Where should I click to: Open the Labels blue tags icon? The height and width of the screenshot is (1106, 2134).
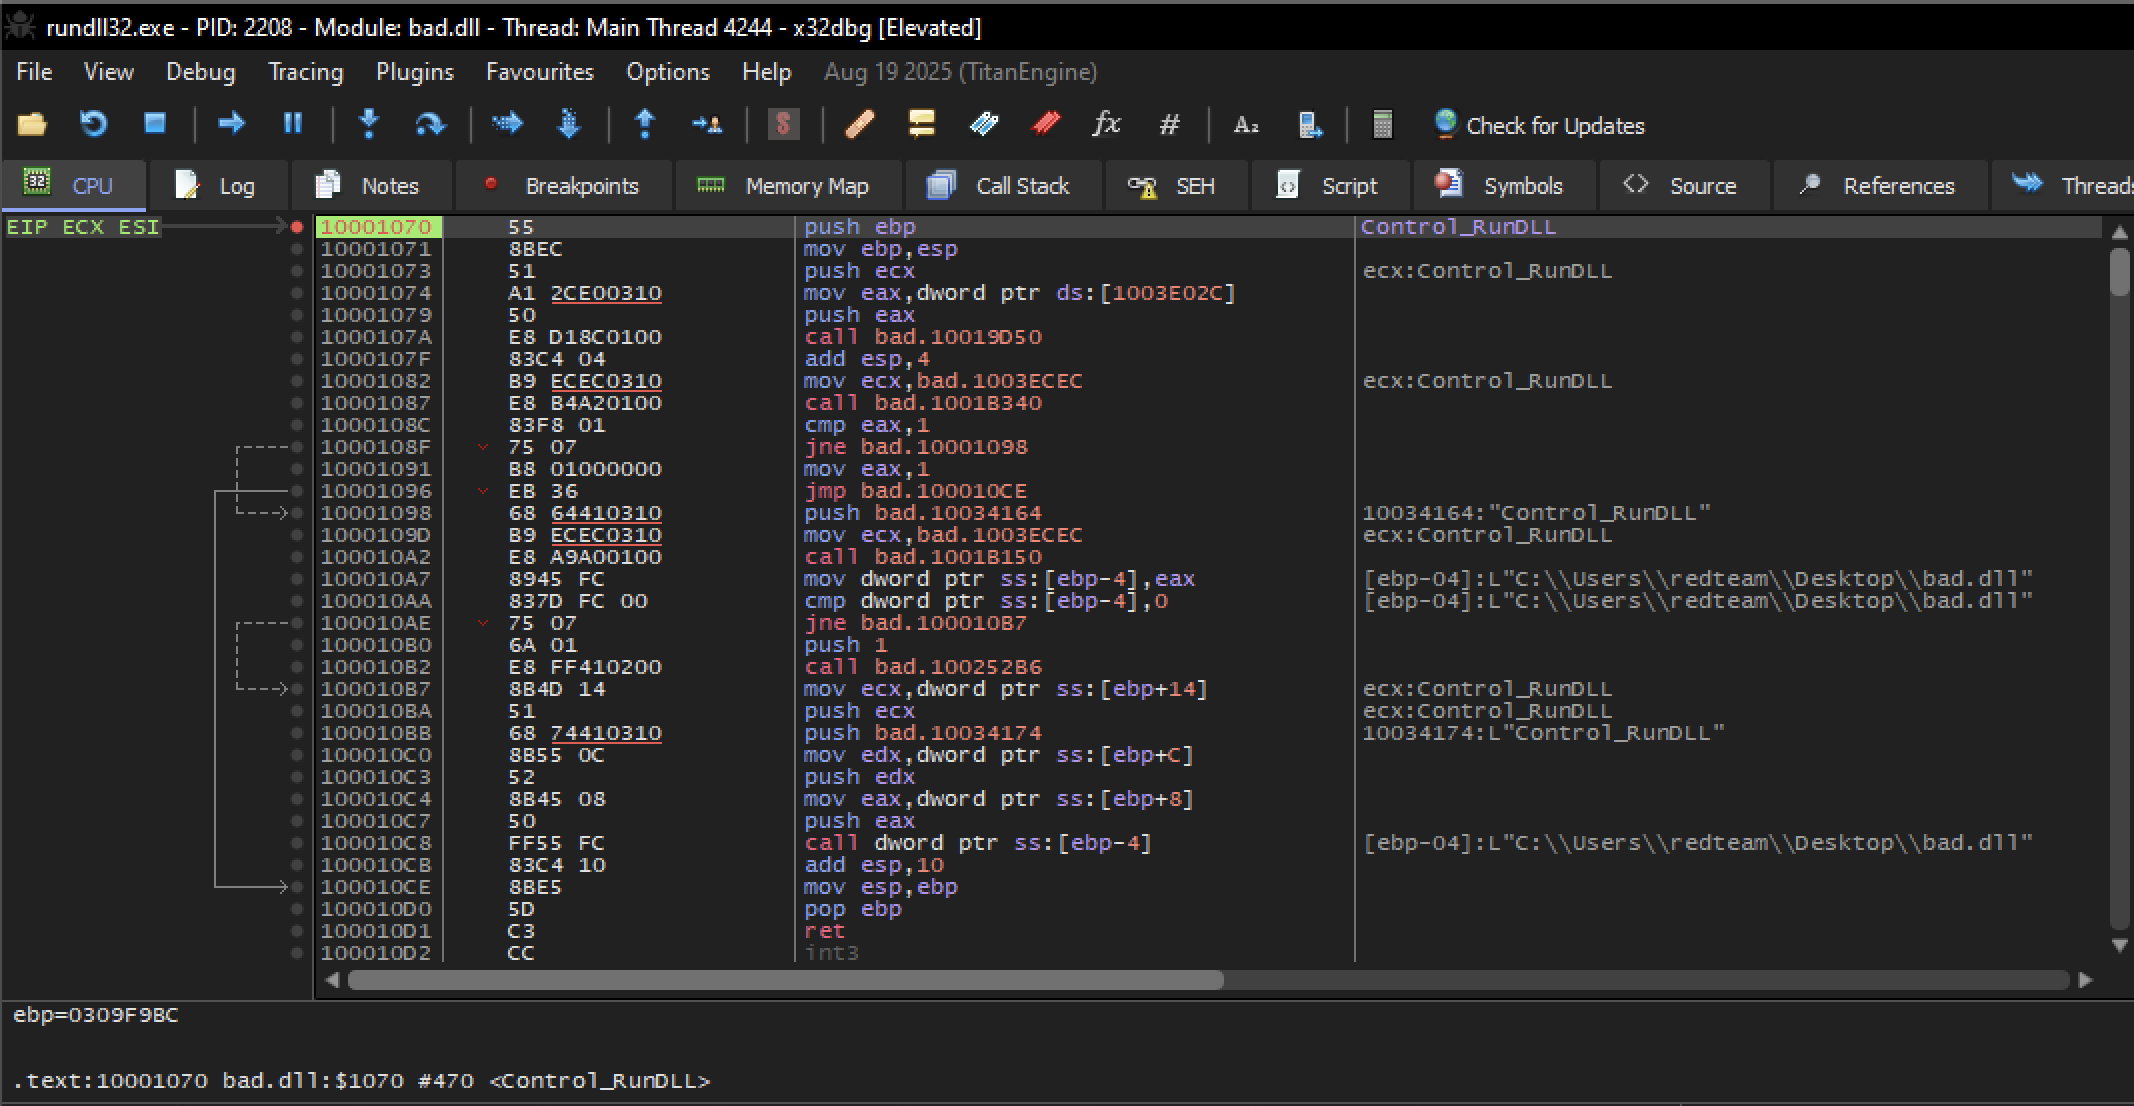[984, 124]
